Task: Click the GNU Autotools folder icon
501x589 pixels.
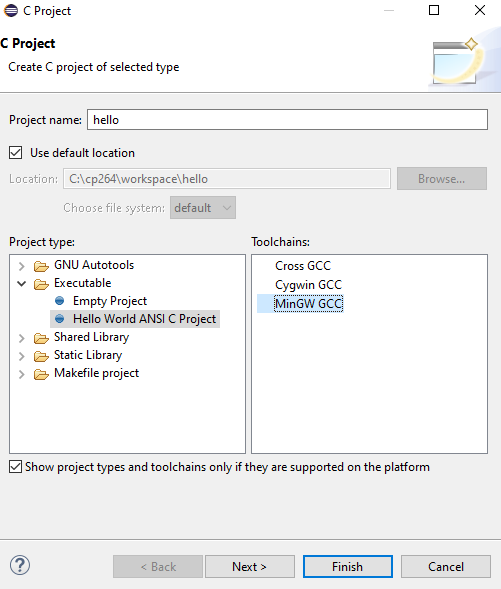Action: (41, 266)
